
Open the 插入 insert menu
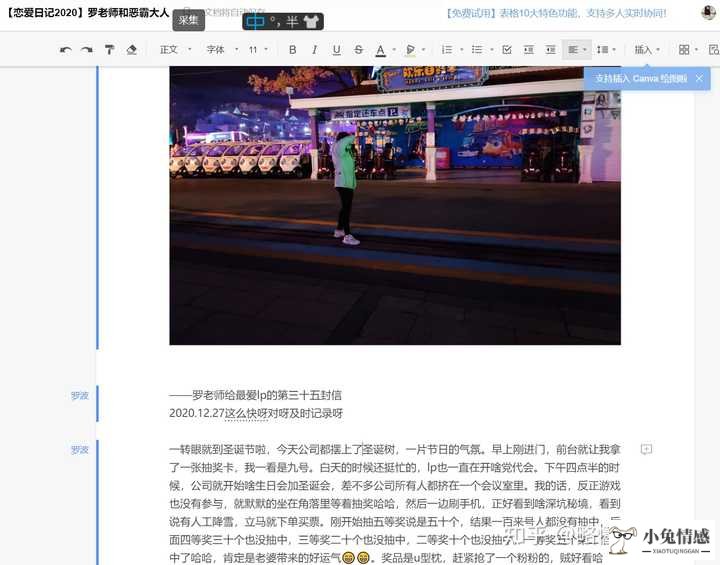pyautogui.click(x=647, y=50)
